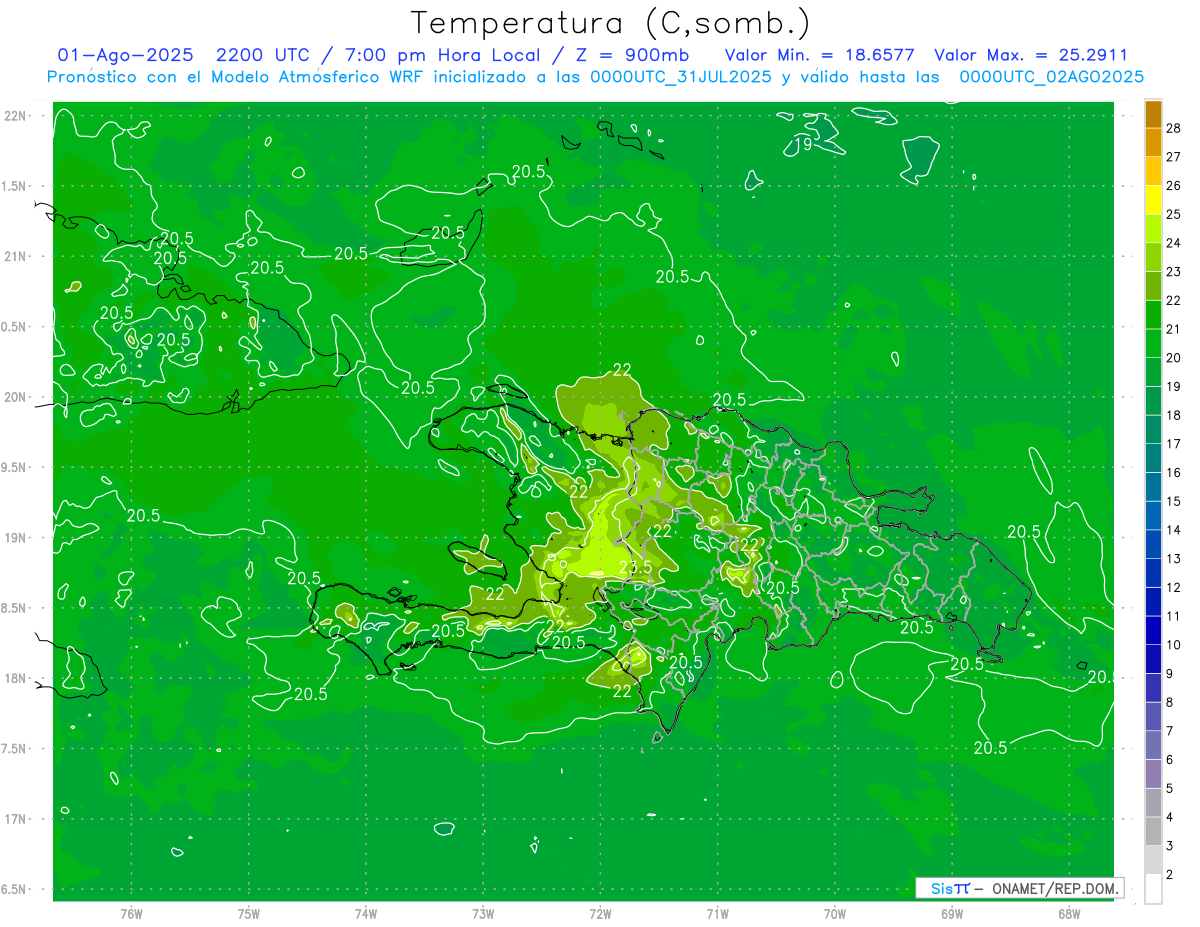Screen dimensions: 1200x927
Task: Click the '19' contour label near map top
Action: [x=802, y=144]
